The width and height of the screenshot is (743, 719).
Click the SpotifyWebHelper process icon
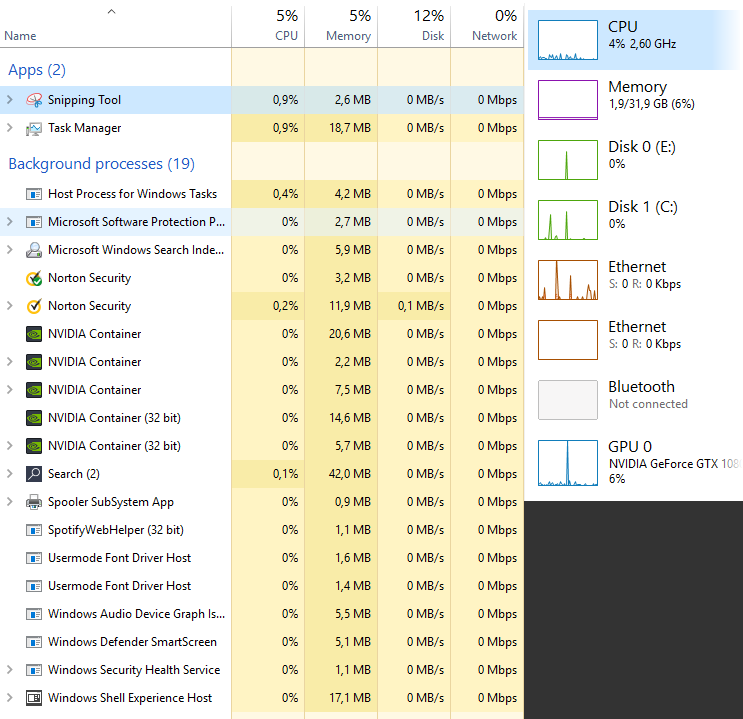click(x=34, y=529)
